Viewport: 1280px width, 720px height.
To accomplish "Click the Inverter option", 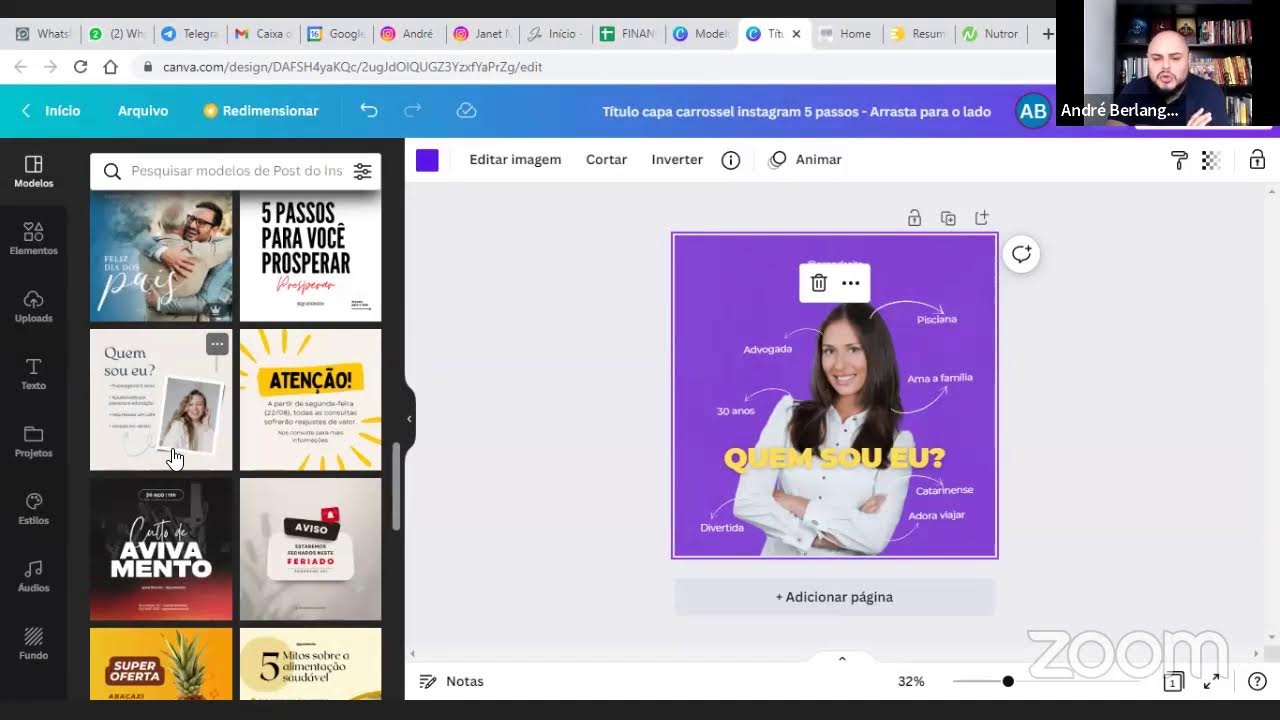I will [x=677, y=160].
